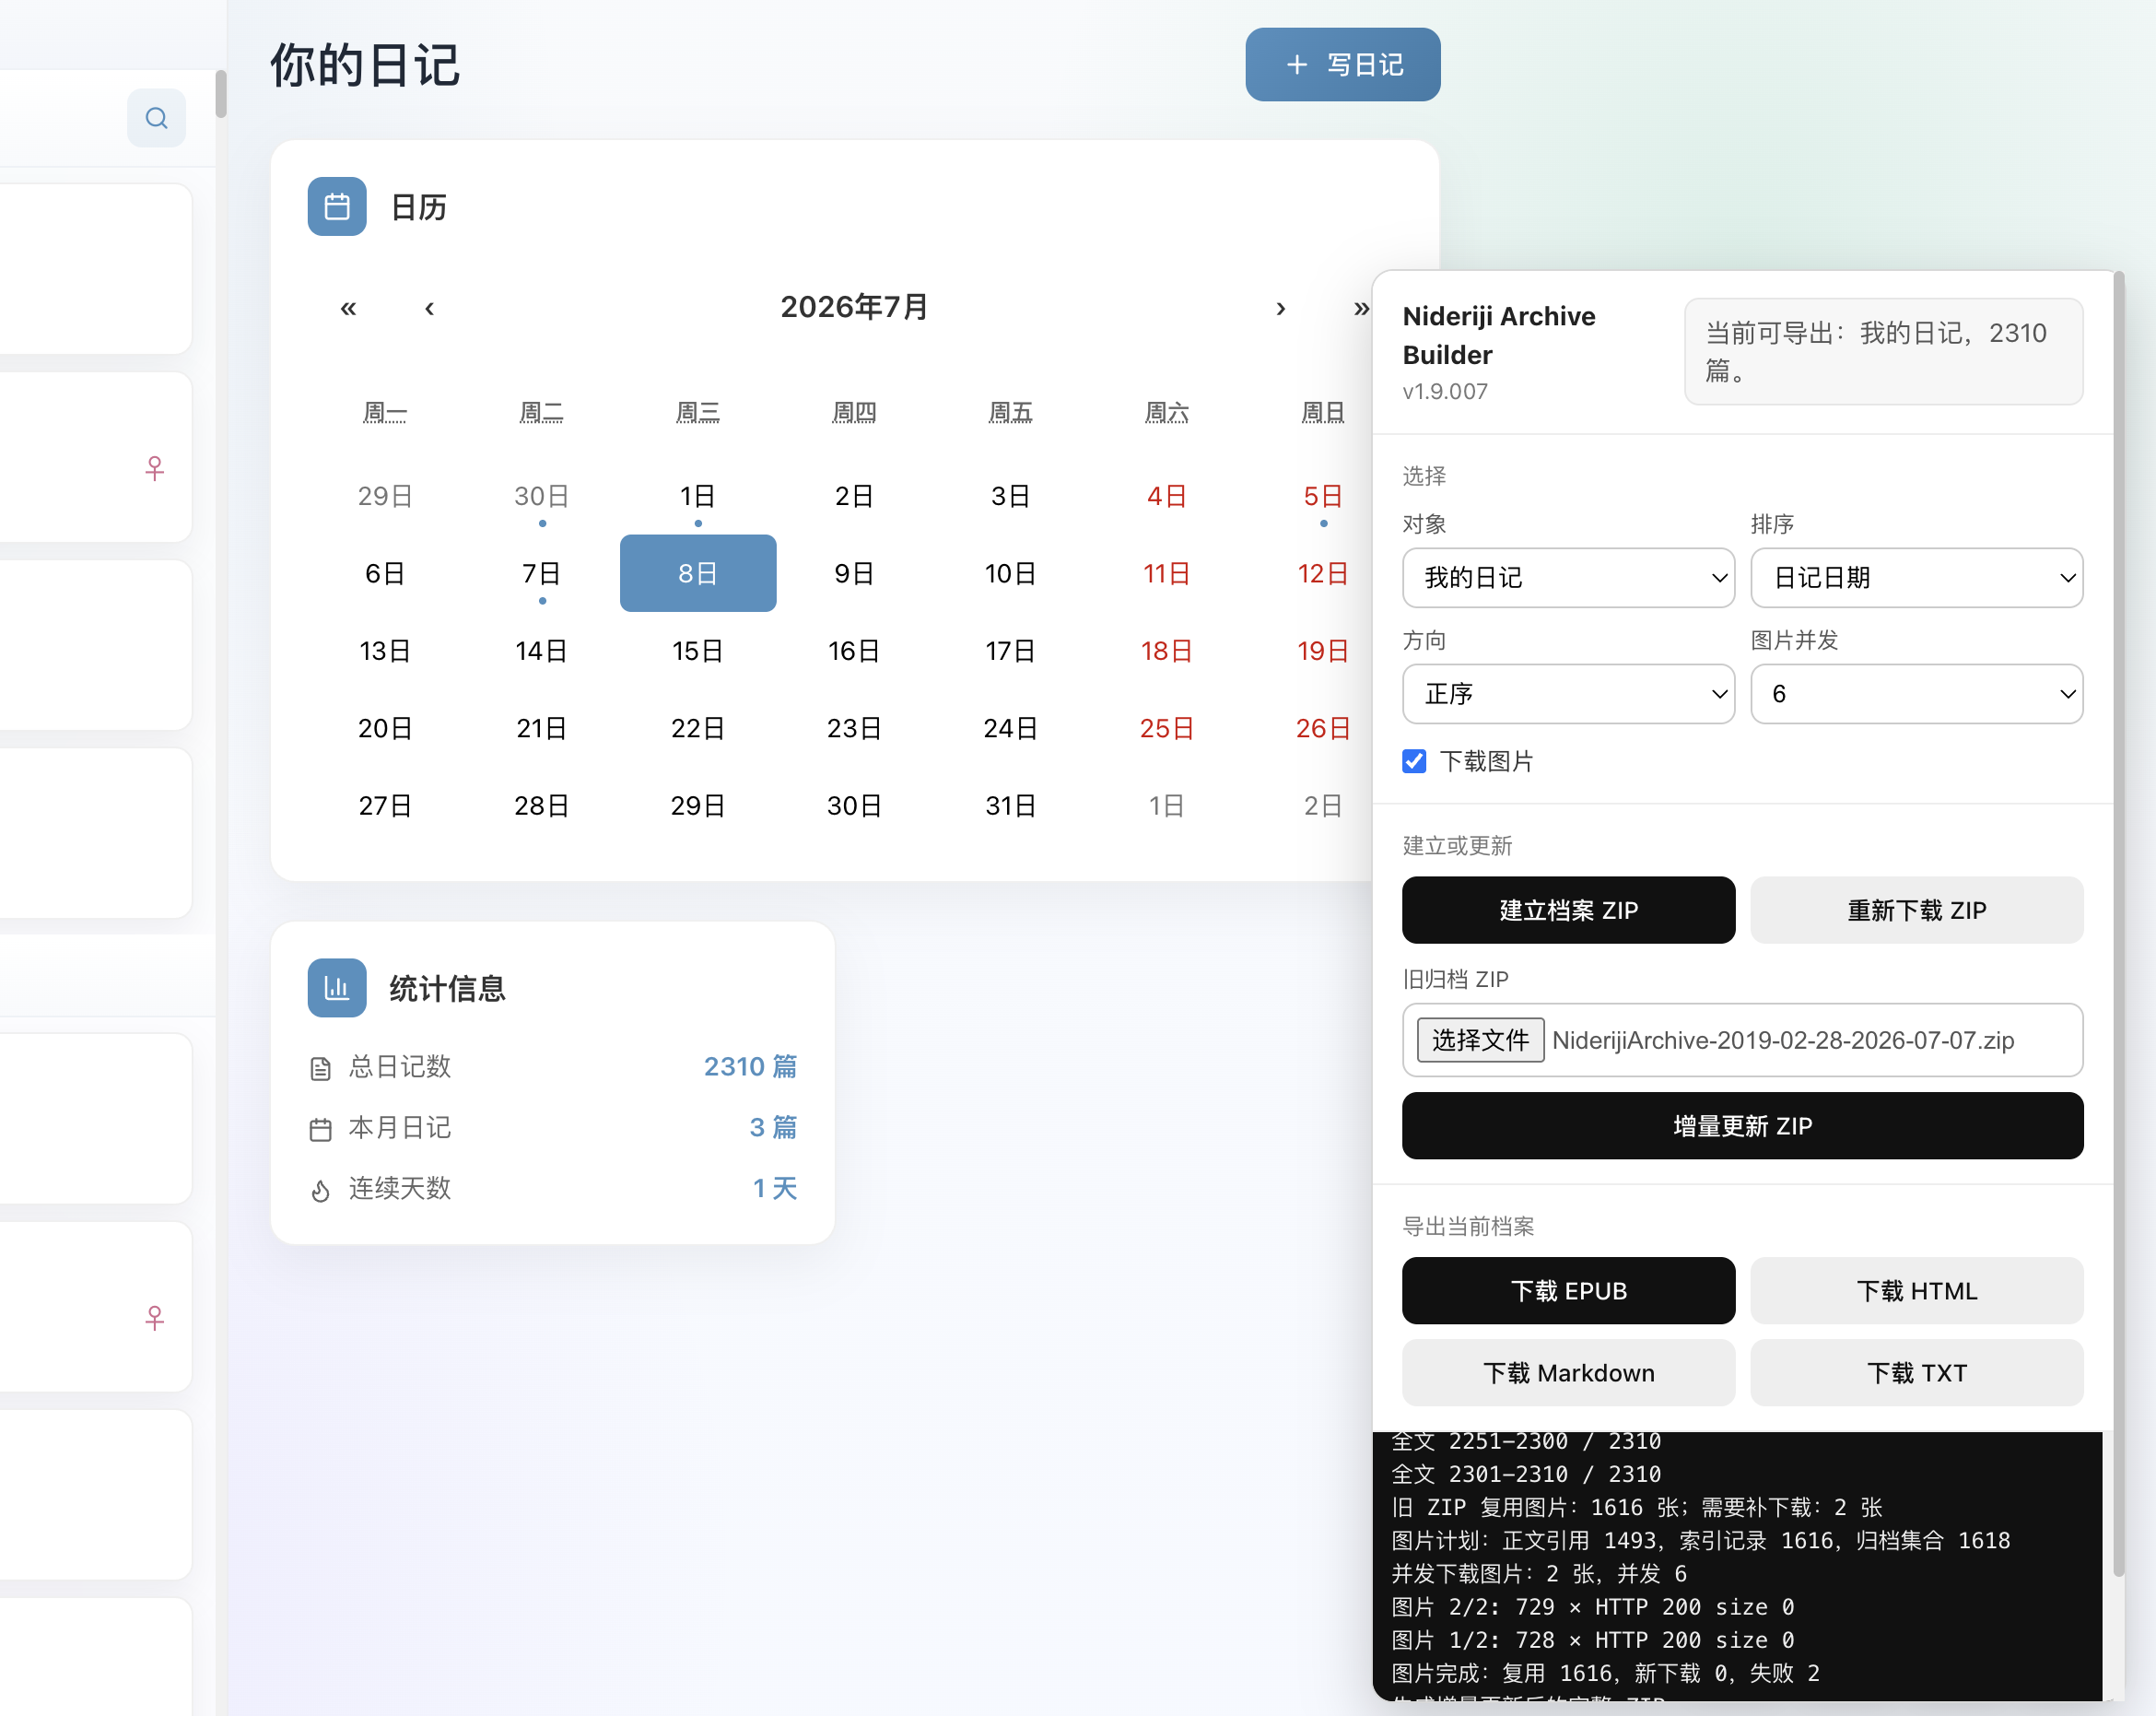Click the 建立档案 ZIP button

(1568, 910)
